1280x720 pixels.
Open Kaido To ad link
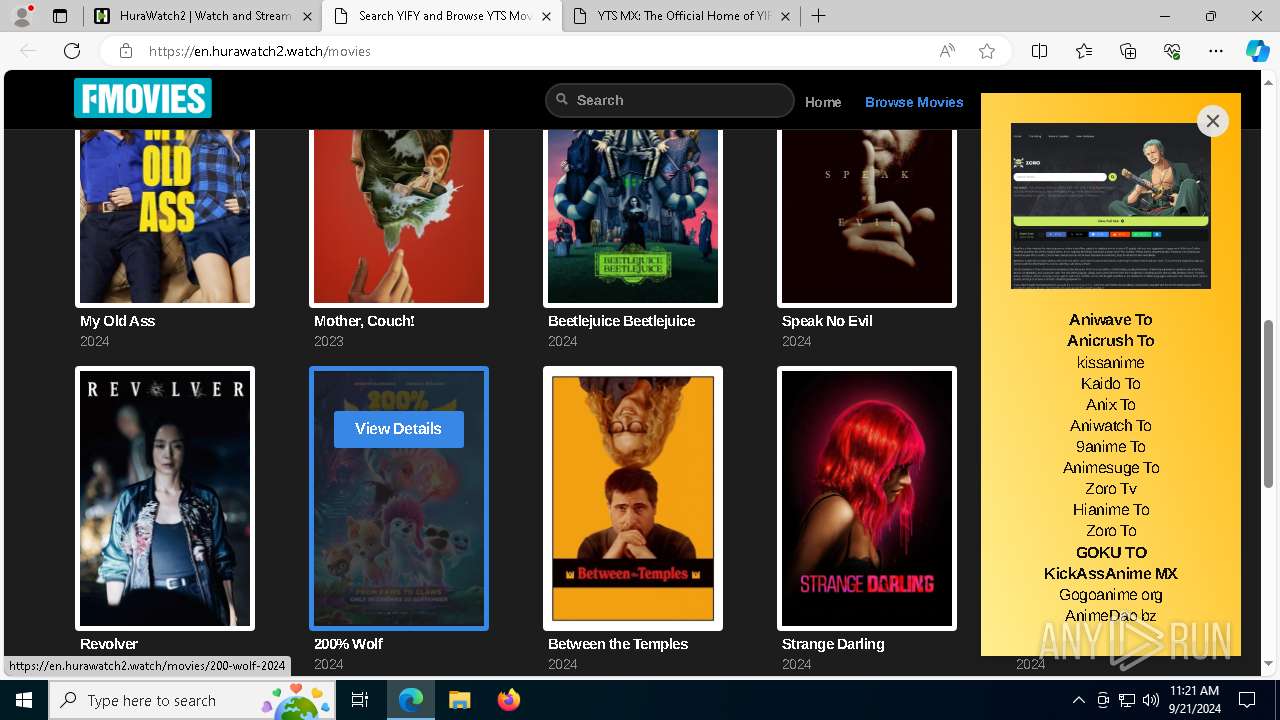1110,384
